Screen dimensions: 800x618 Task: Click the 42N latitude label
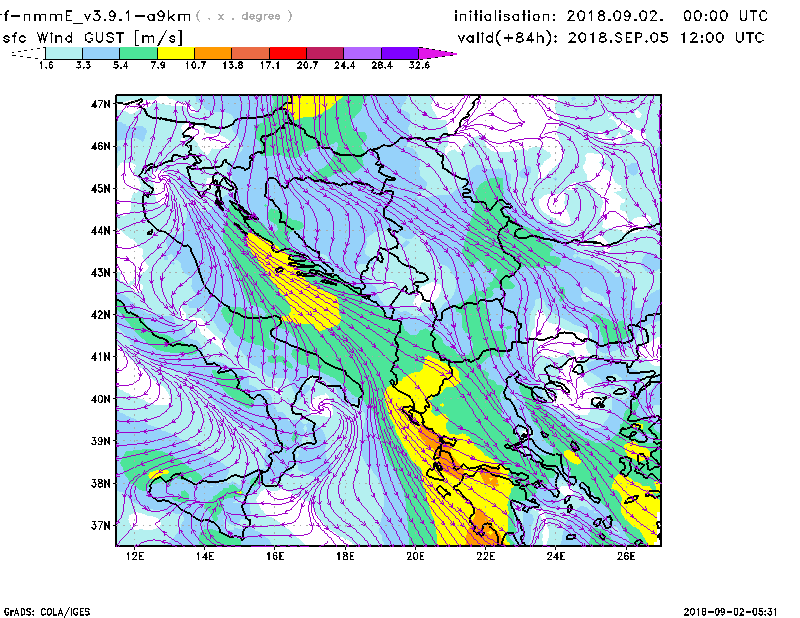(101, 315)
